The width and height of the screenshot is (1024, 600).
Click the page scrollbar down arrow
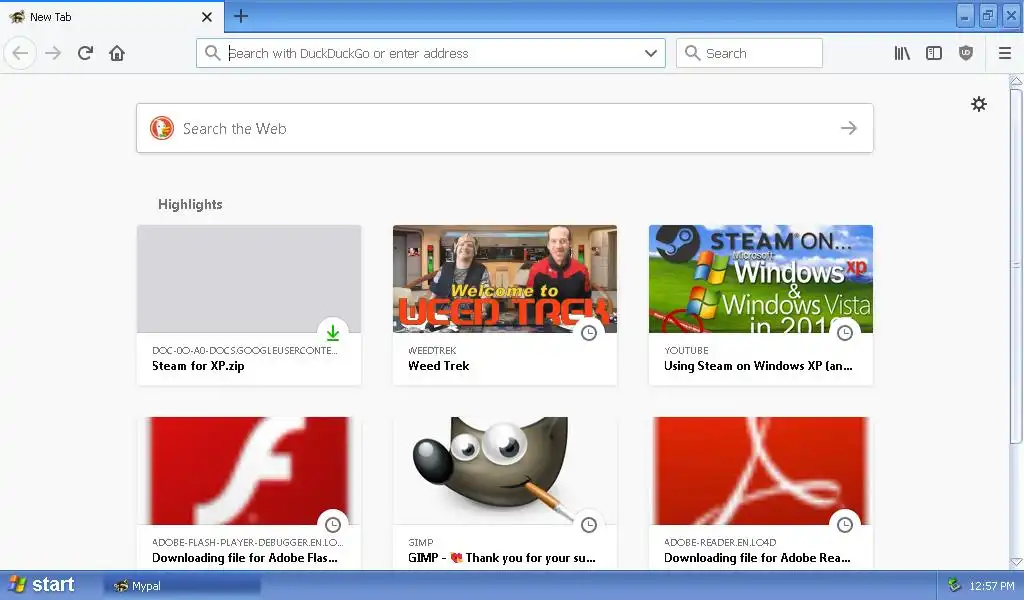pyautogui.click(x=1016, y=562)
